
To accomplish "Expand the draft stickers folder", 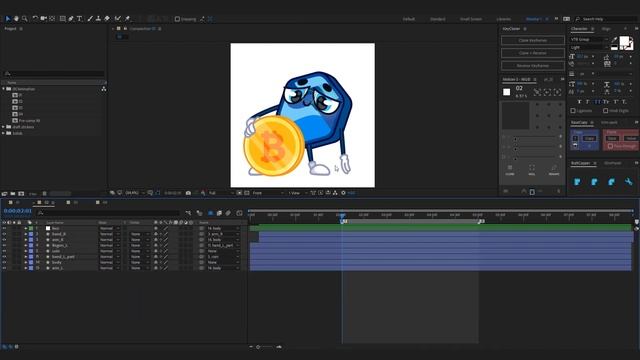I will click(4, 127).
